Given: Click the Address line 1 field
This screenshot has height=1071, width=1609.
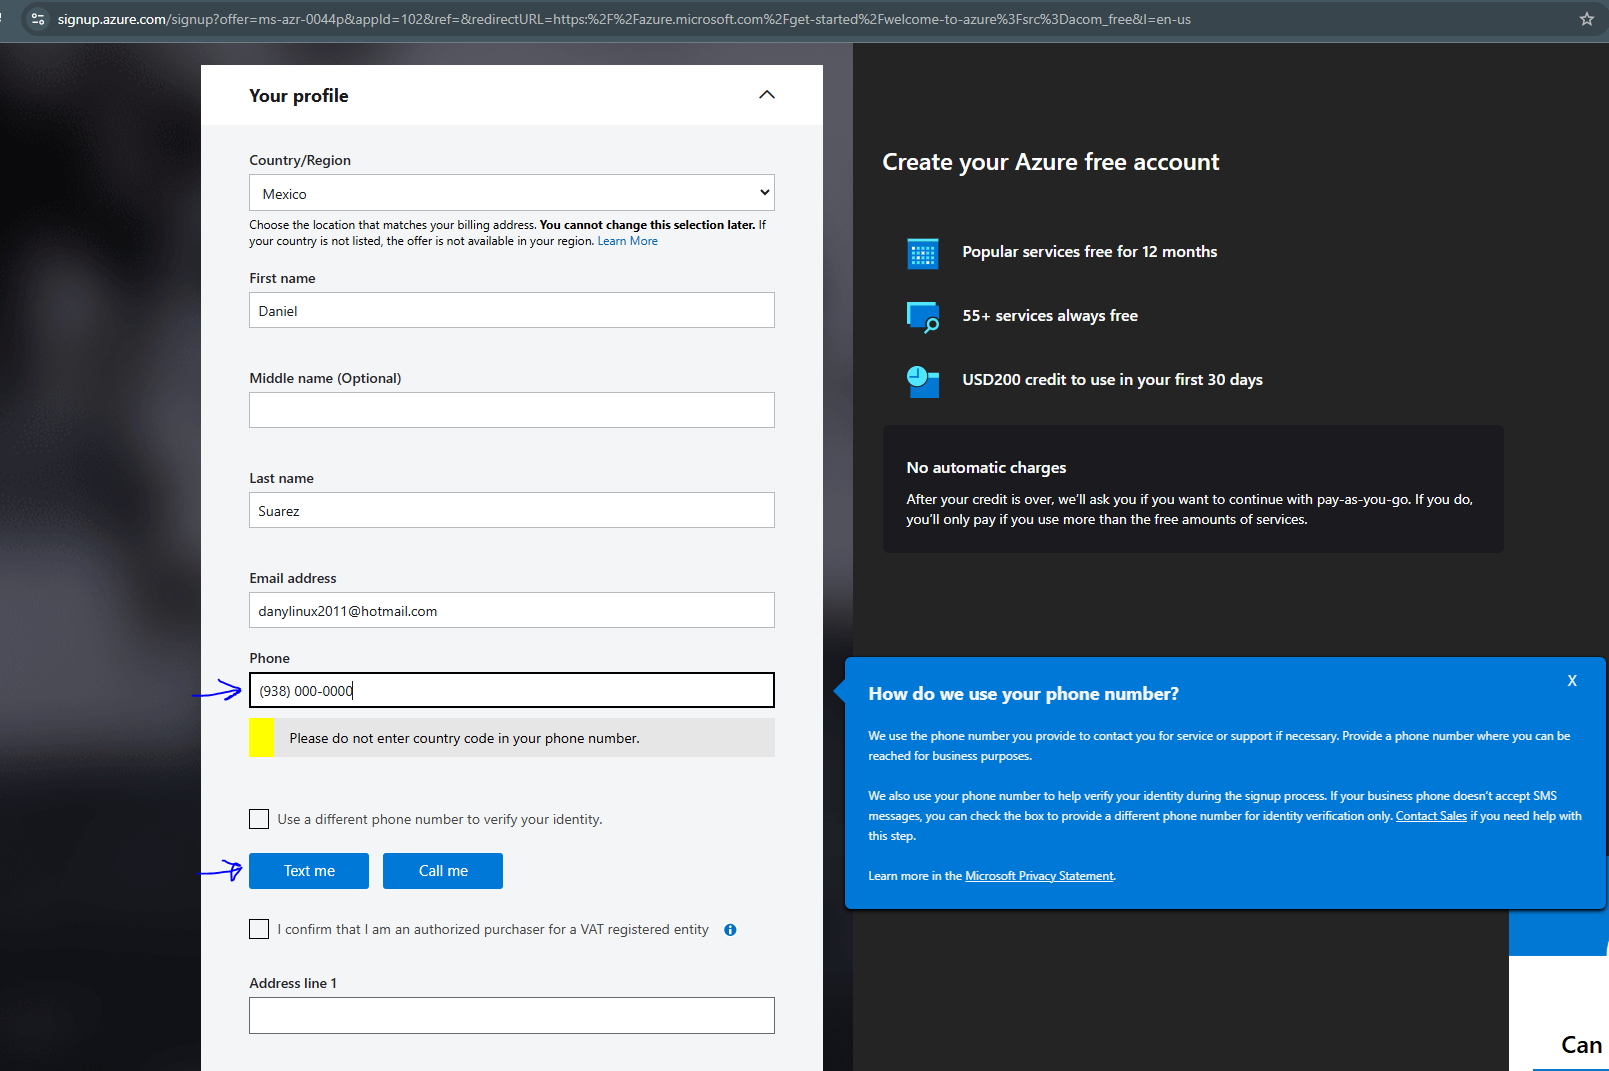Looking at the screenshot, I should click(512, 1015).
